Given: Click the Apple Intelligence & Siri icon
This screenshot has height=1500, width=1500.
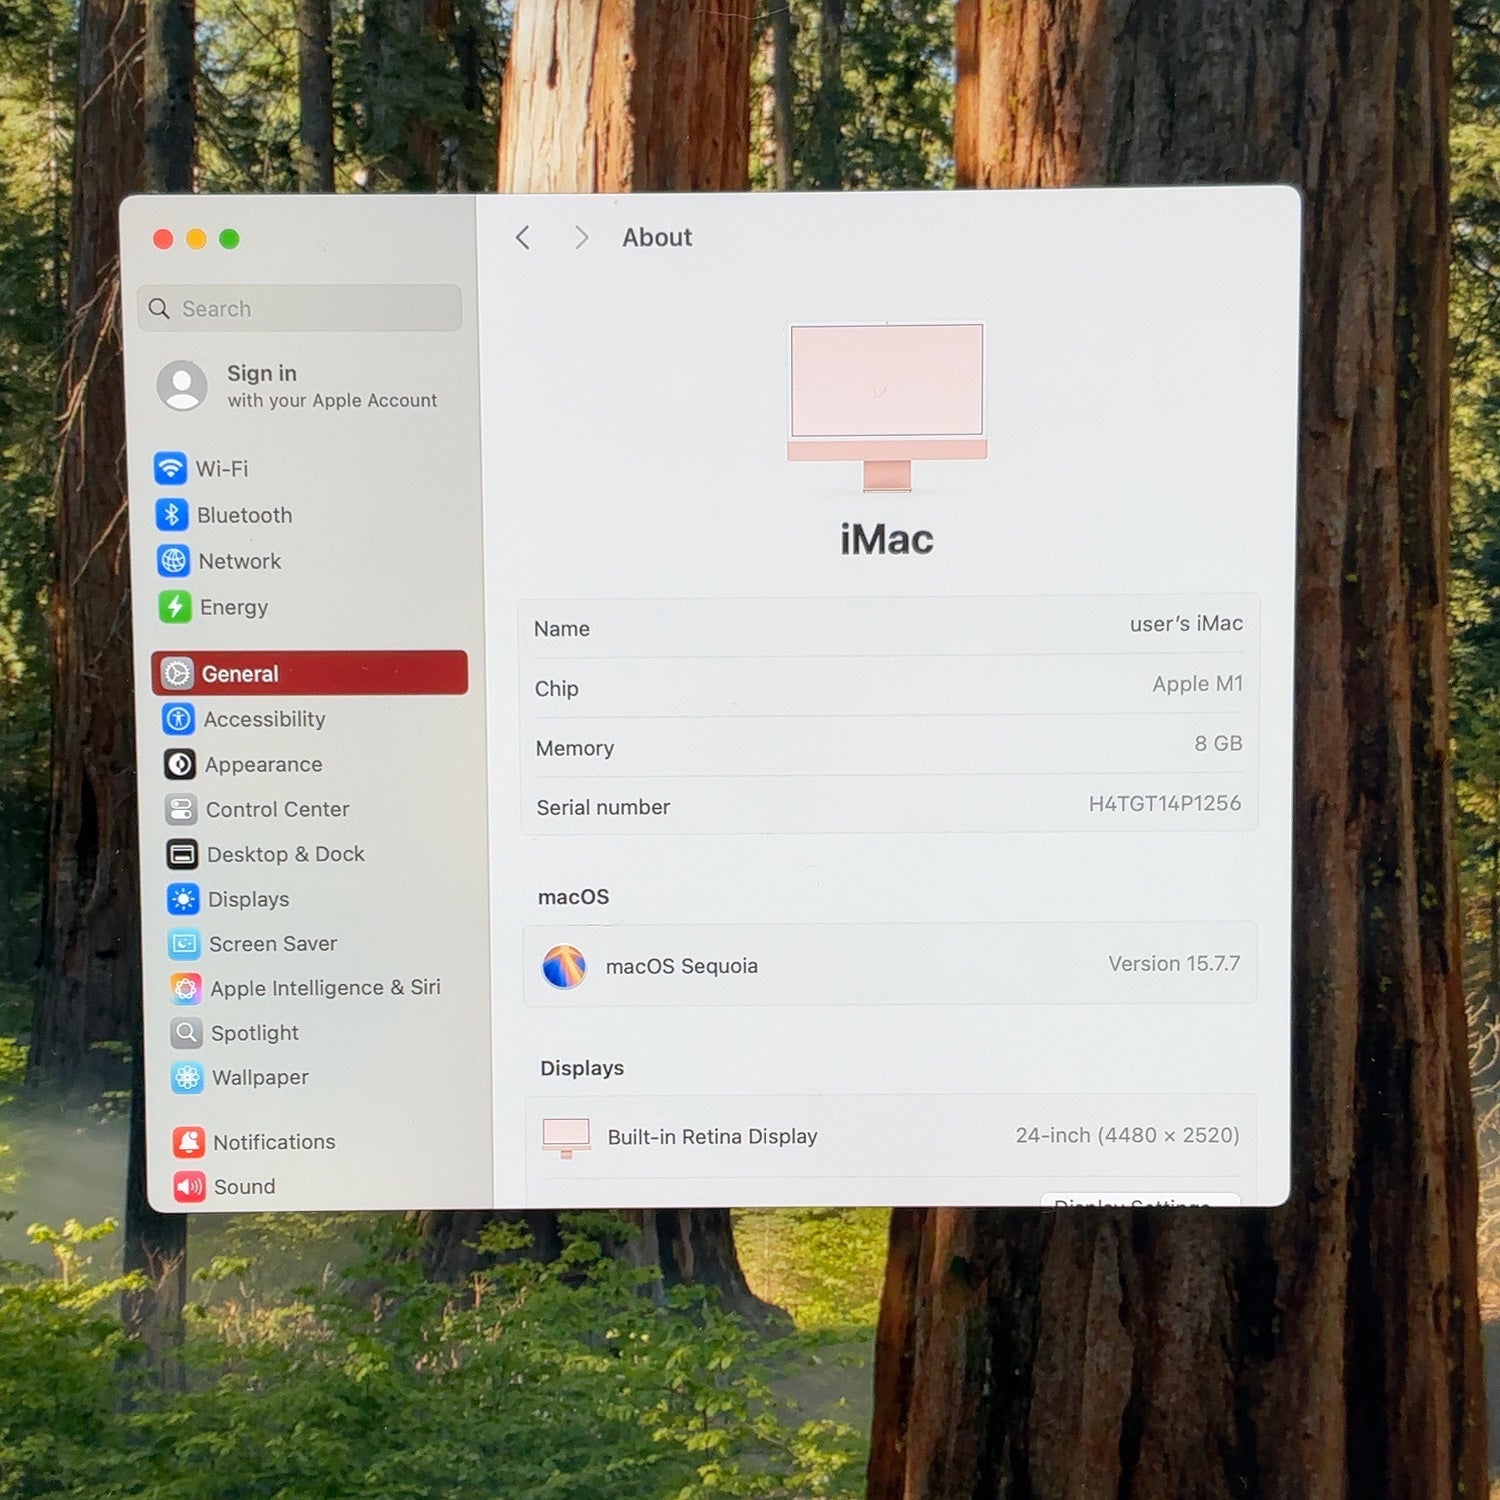Looking at the screenshot, I should point(185,988).
